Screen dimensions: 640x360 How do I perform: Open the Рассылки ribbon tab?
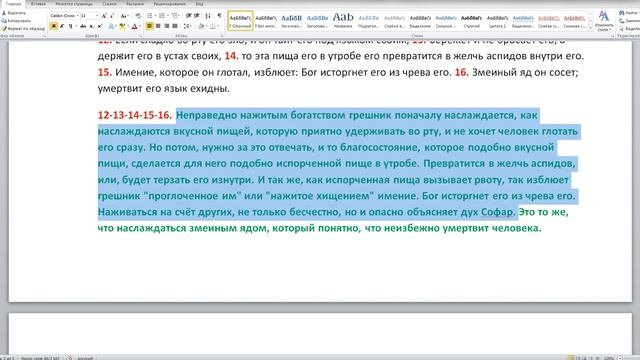[x=135, y=4]
